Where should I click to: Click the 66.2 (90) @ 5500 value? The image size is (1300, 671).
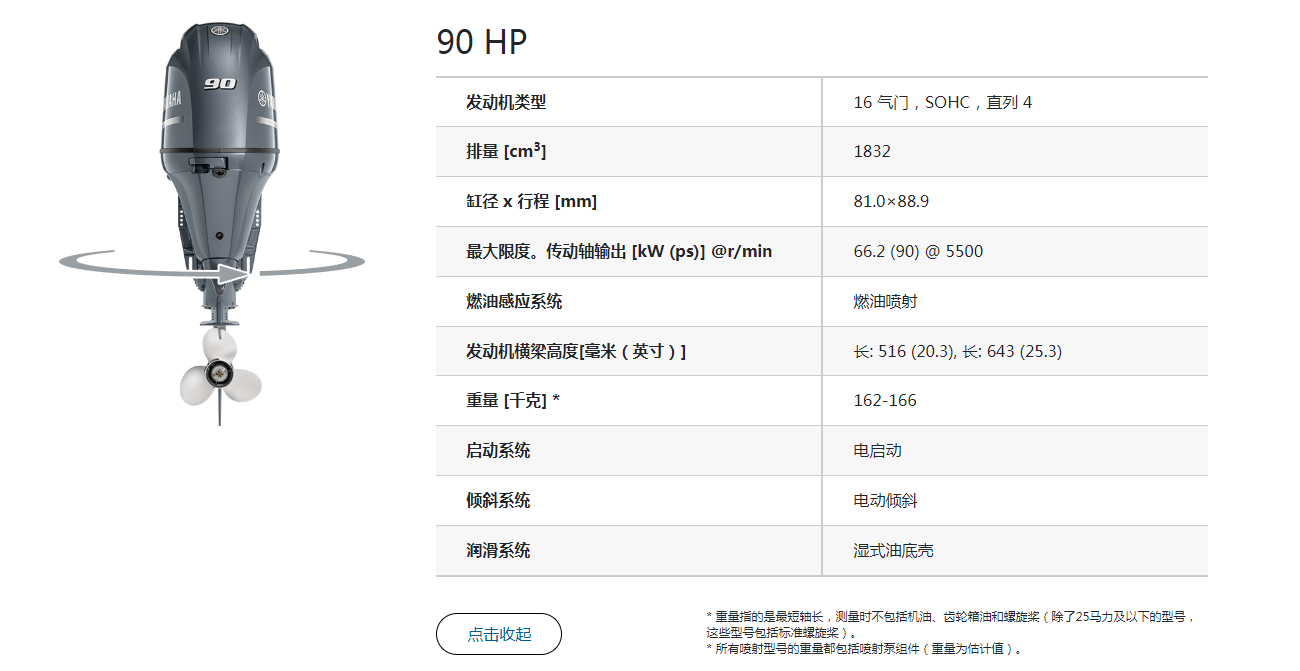(x=918, y=251)
